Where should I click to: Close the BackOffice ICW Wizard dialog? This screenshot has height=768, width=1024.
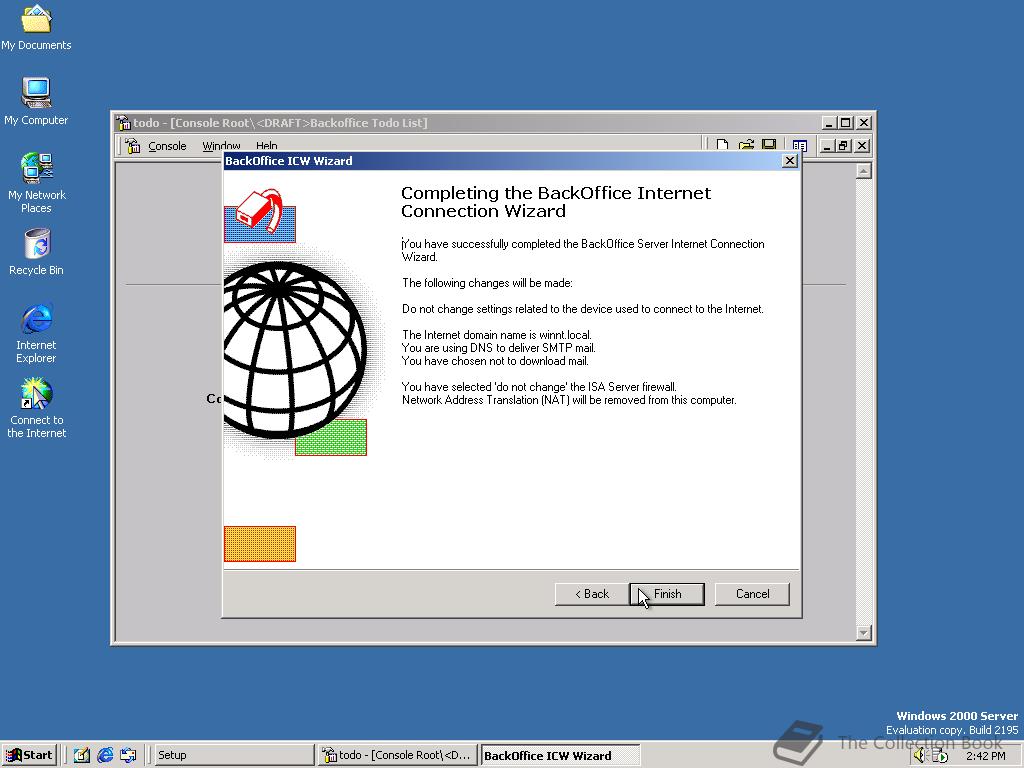[x=790, y=161]
